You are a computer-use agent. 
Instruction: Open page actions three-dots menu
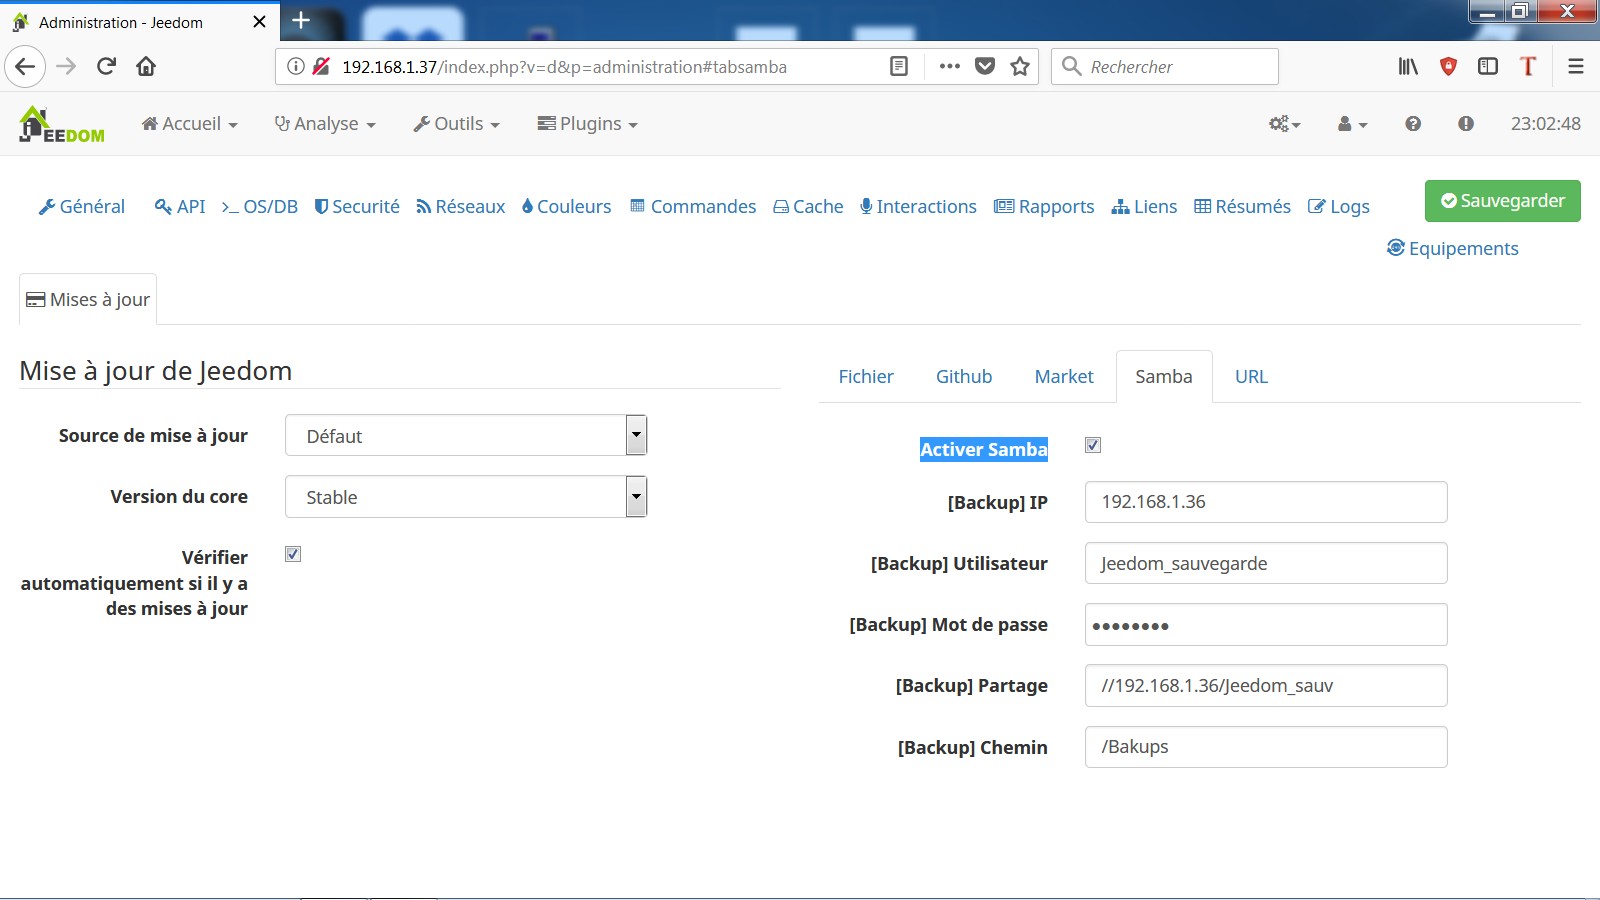[x=950, y=67]
